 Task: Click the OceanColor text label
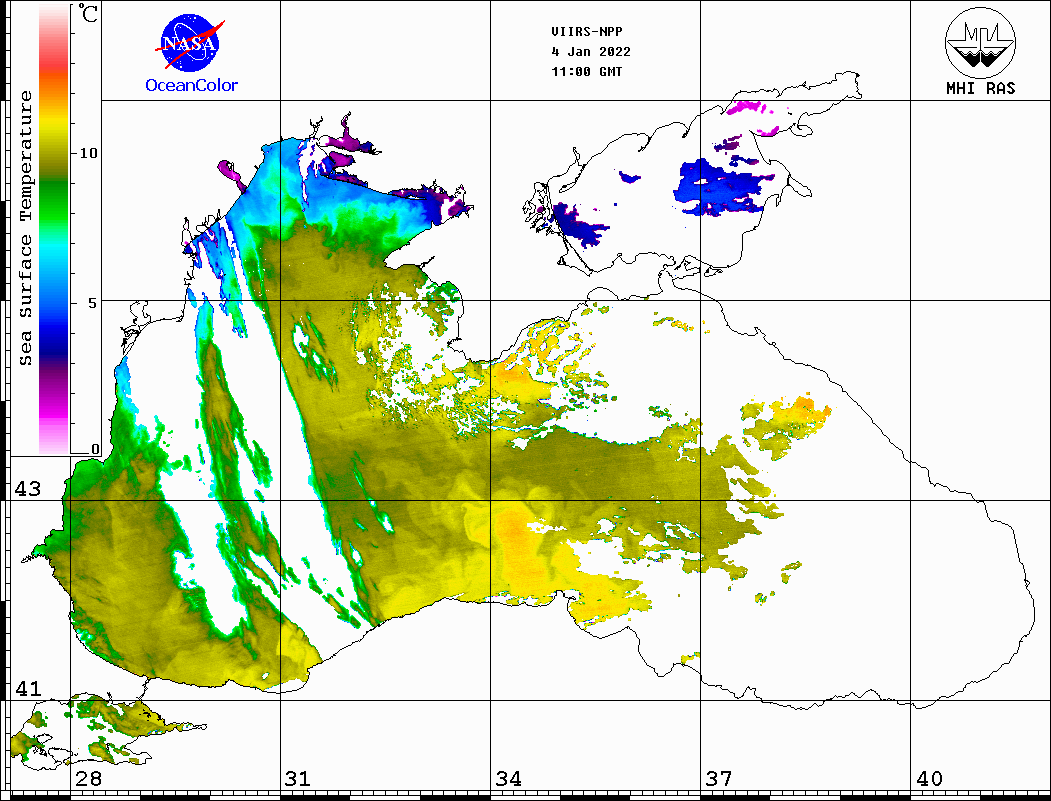click(192, 85)
